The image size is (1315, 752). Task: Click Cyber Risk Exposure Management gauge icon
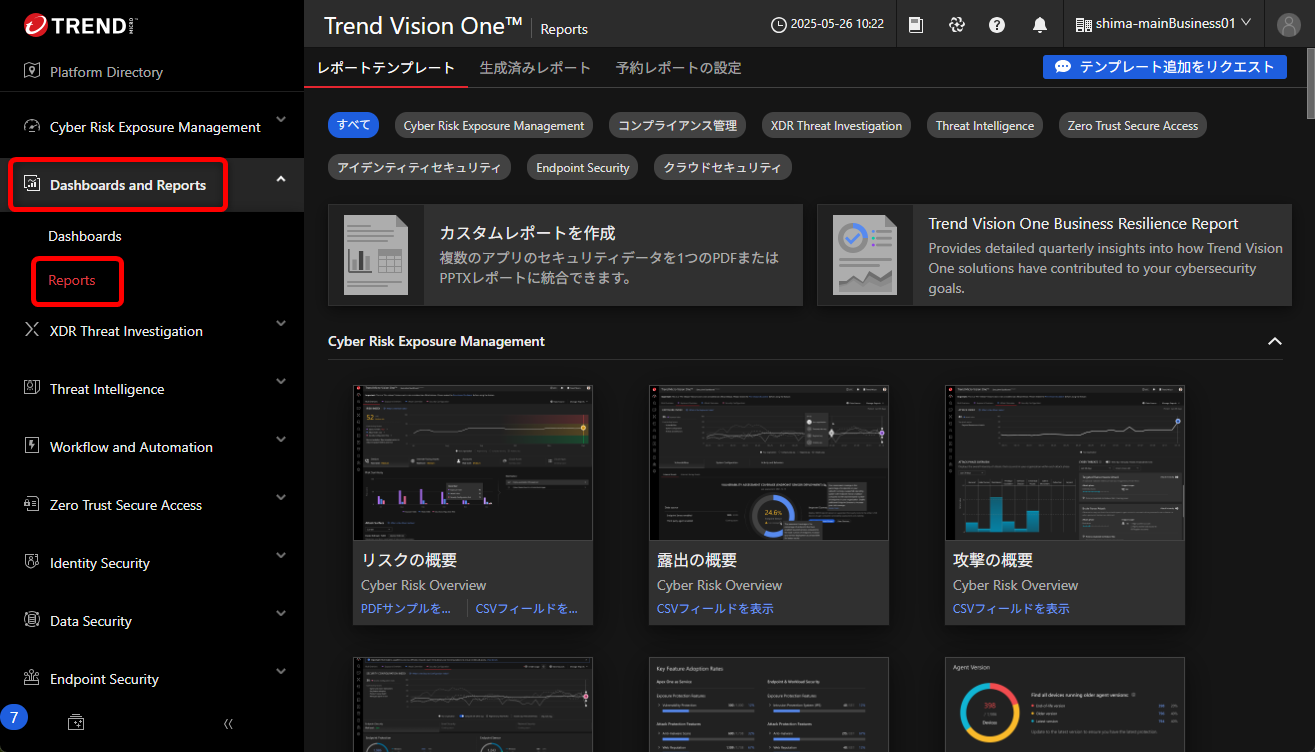[x=32, y=127]
